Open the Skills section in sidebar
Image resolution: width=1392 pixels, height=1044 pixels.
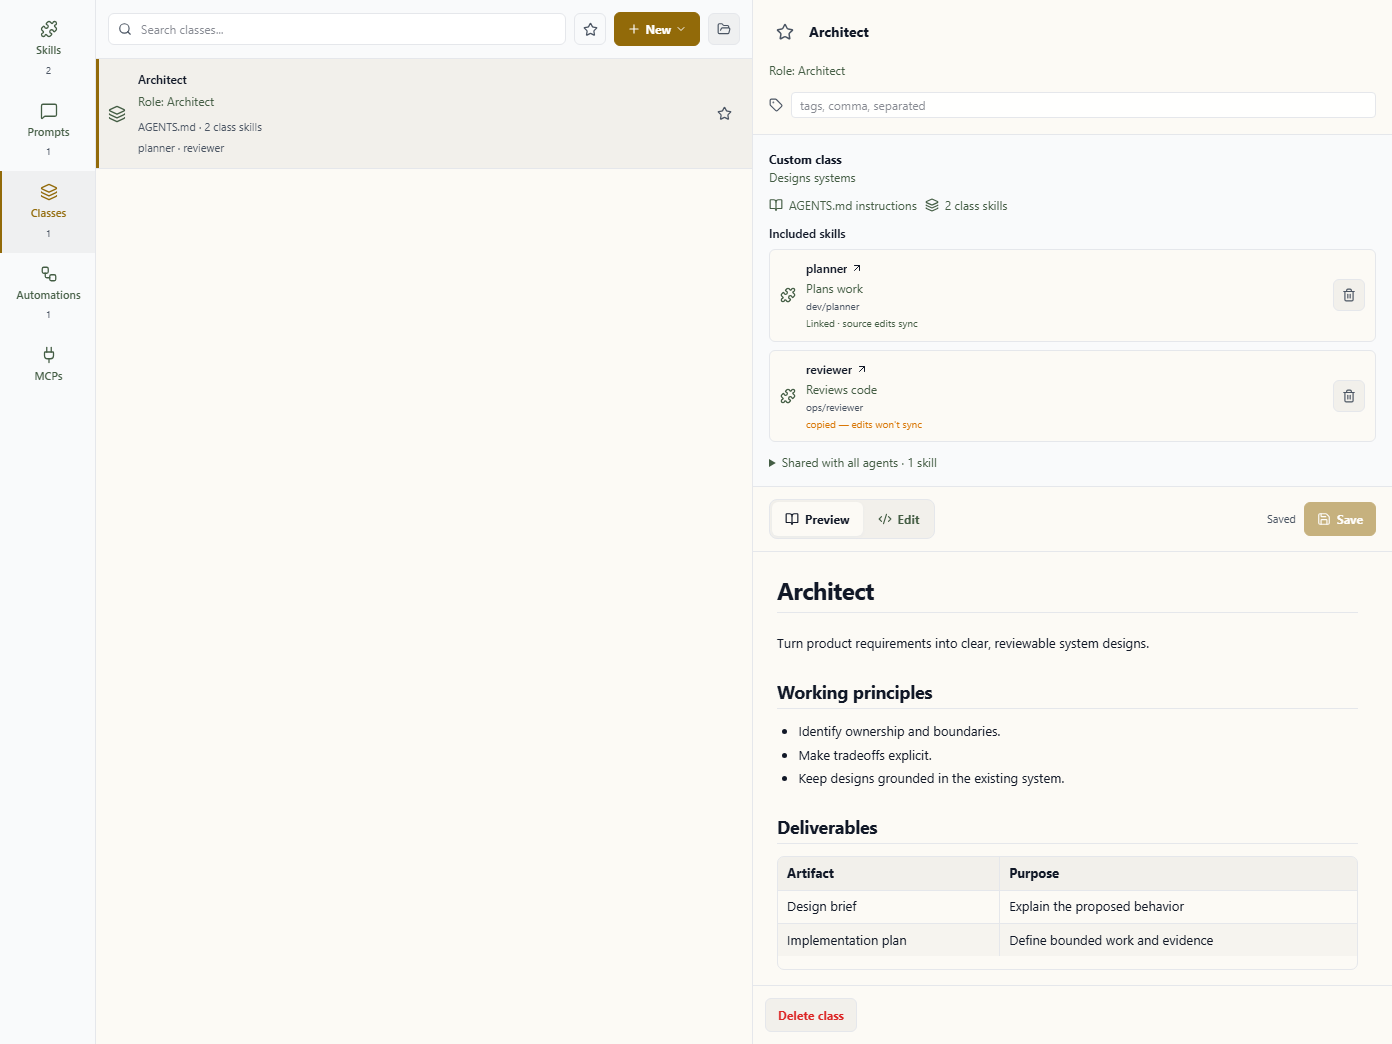click(48, 48)
